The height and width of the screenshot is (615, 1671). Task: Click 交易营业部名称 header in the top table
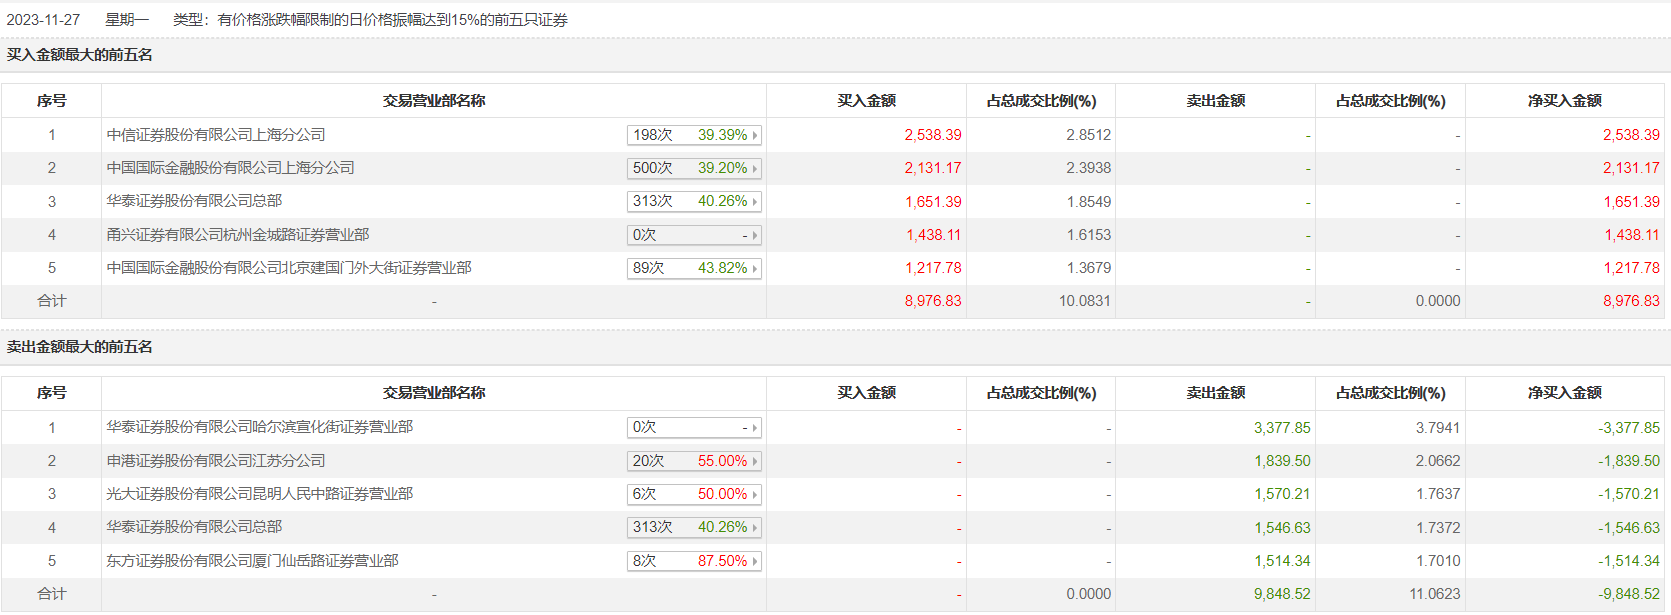pos(434,101)
